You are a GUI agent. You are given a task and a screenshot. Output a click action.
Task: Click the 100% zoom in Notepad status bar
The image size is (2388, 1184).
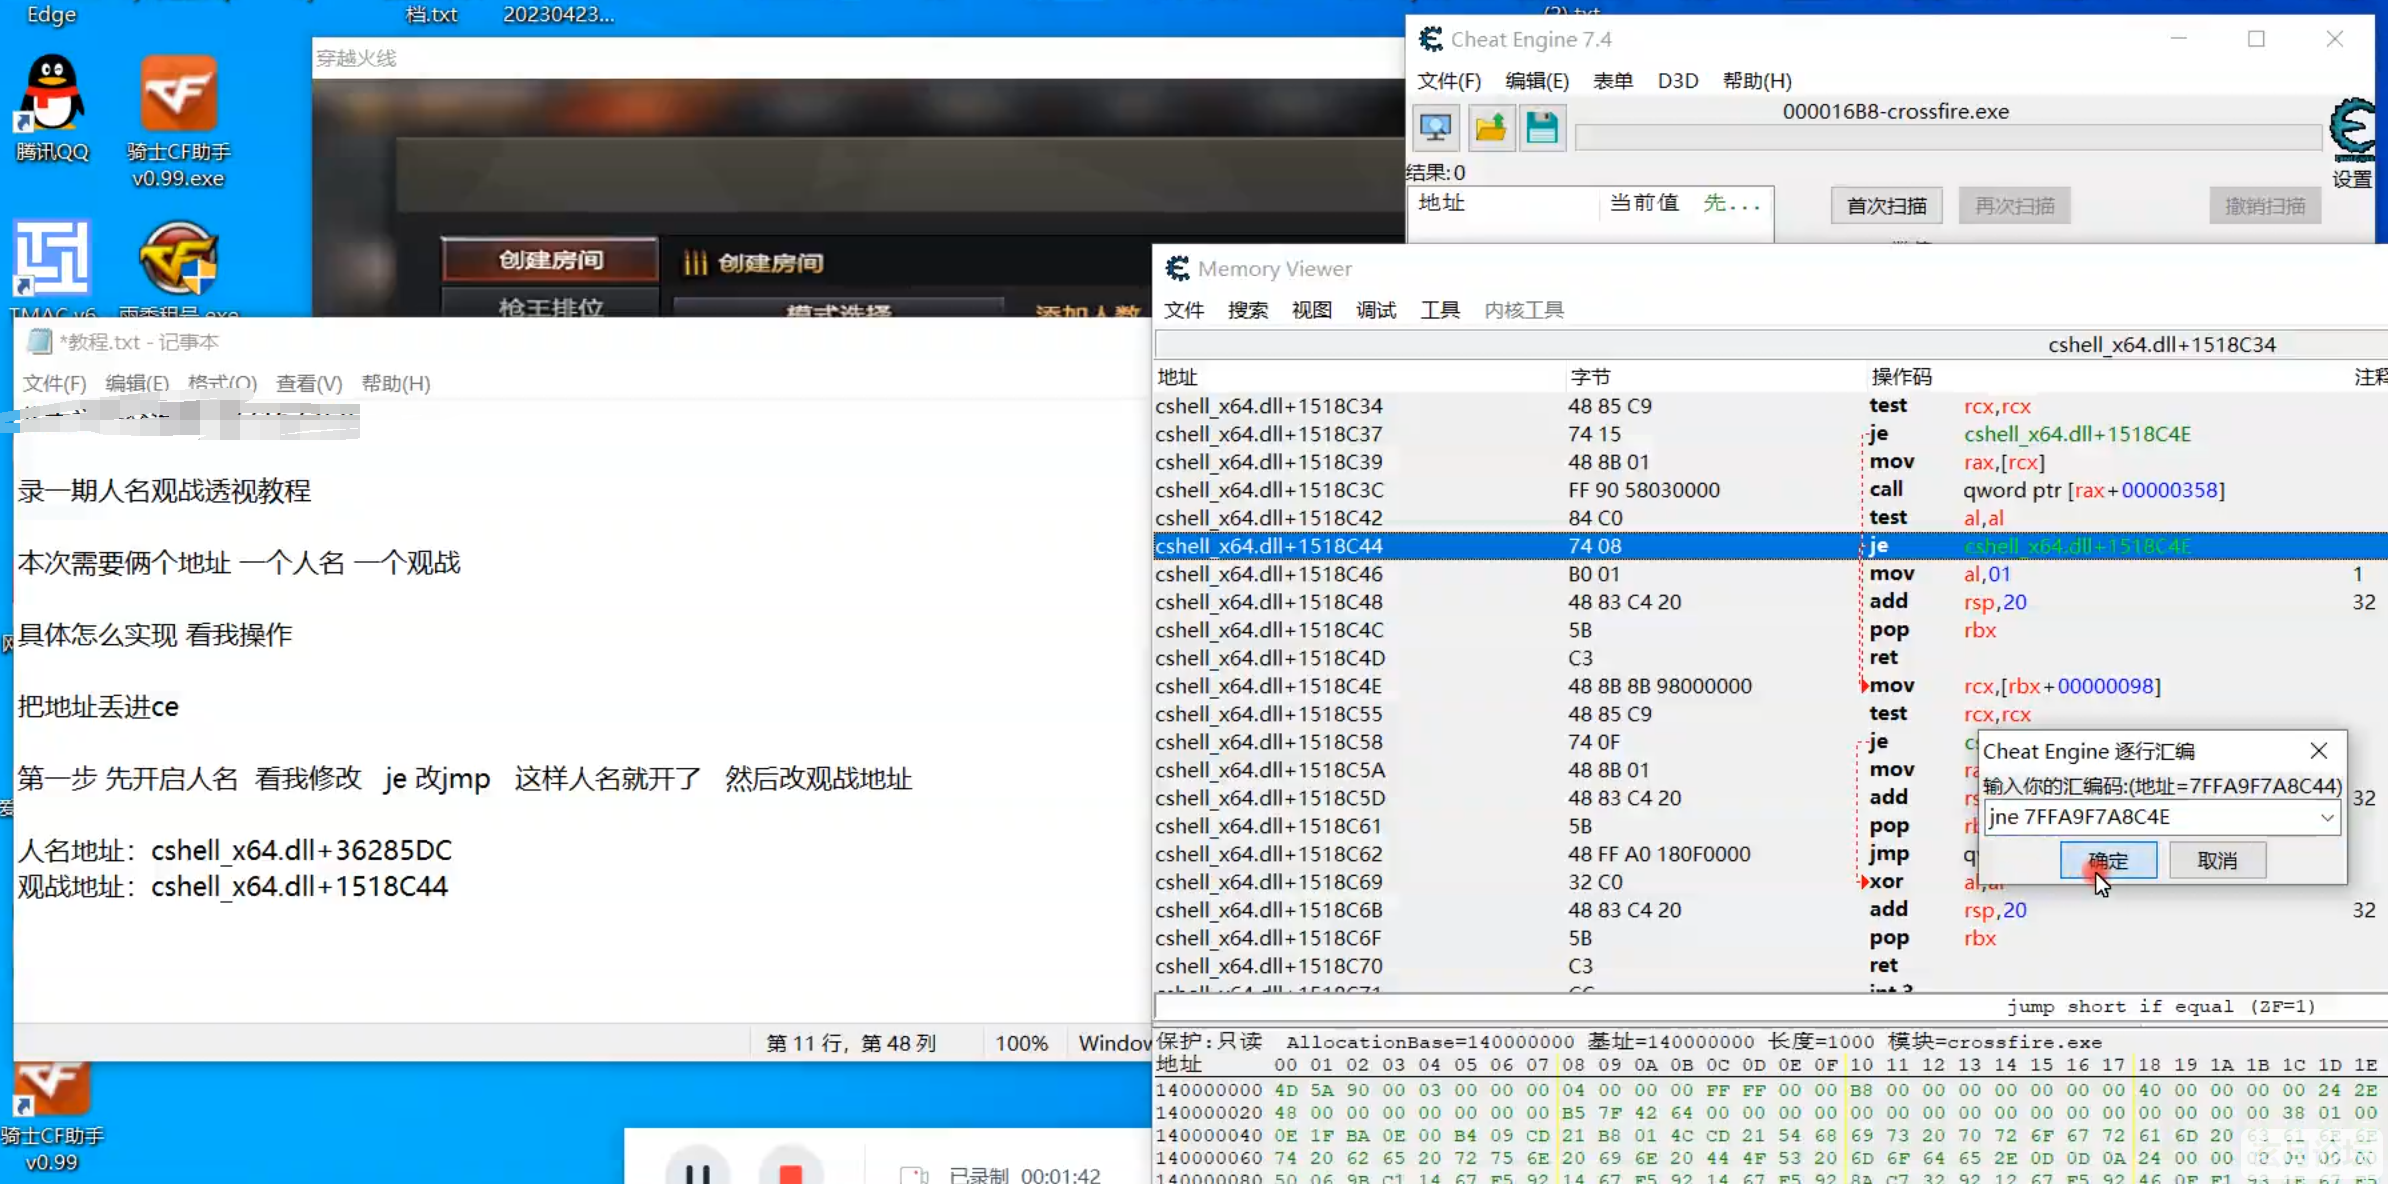(1021, 1043)
